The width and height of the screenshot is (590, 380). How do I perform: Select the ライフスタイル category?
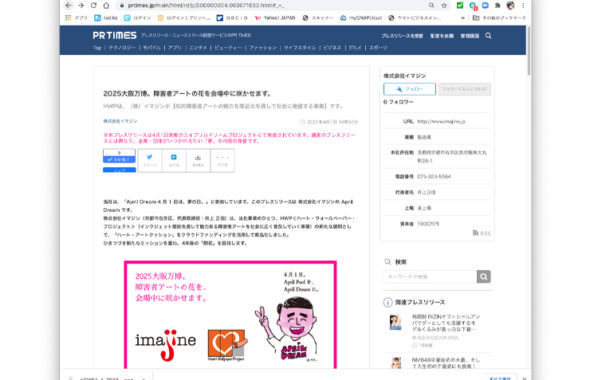tap(300, 48)
